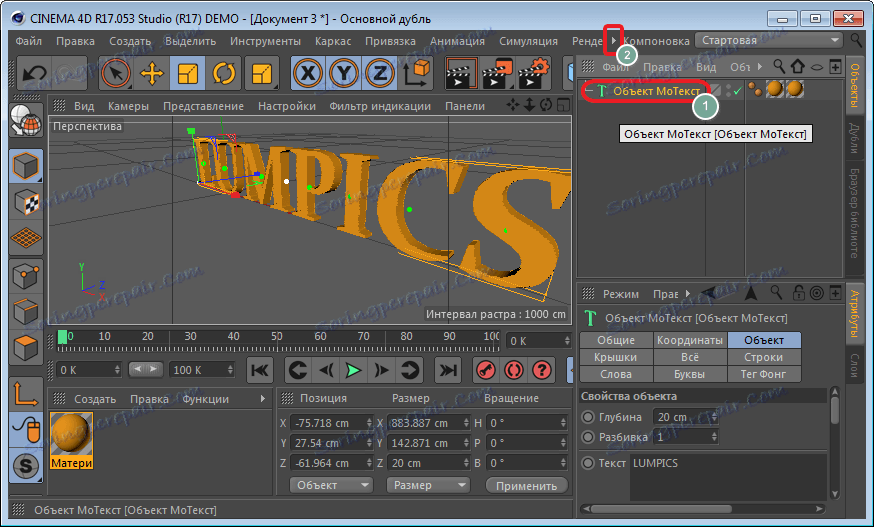Select the Move tool

tap(152, 73)
